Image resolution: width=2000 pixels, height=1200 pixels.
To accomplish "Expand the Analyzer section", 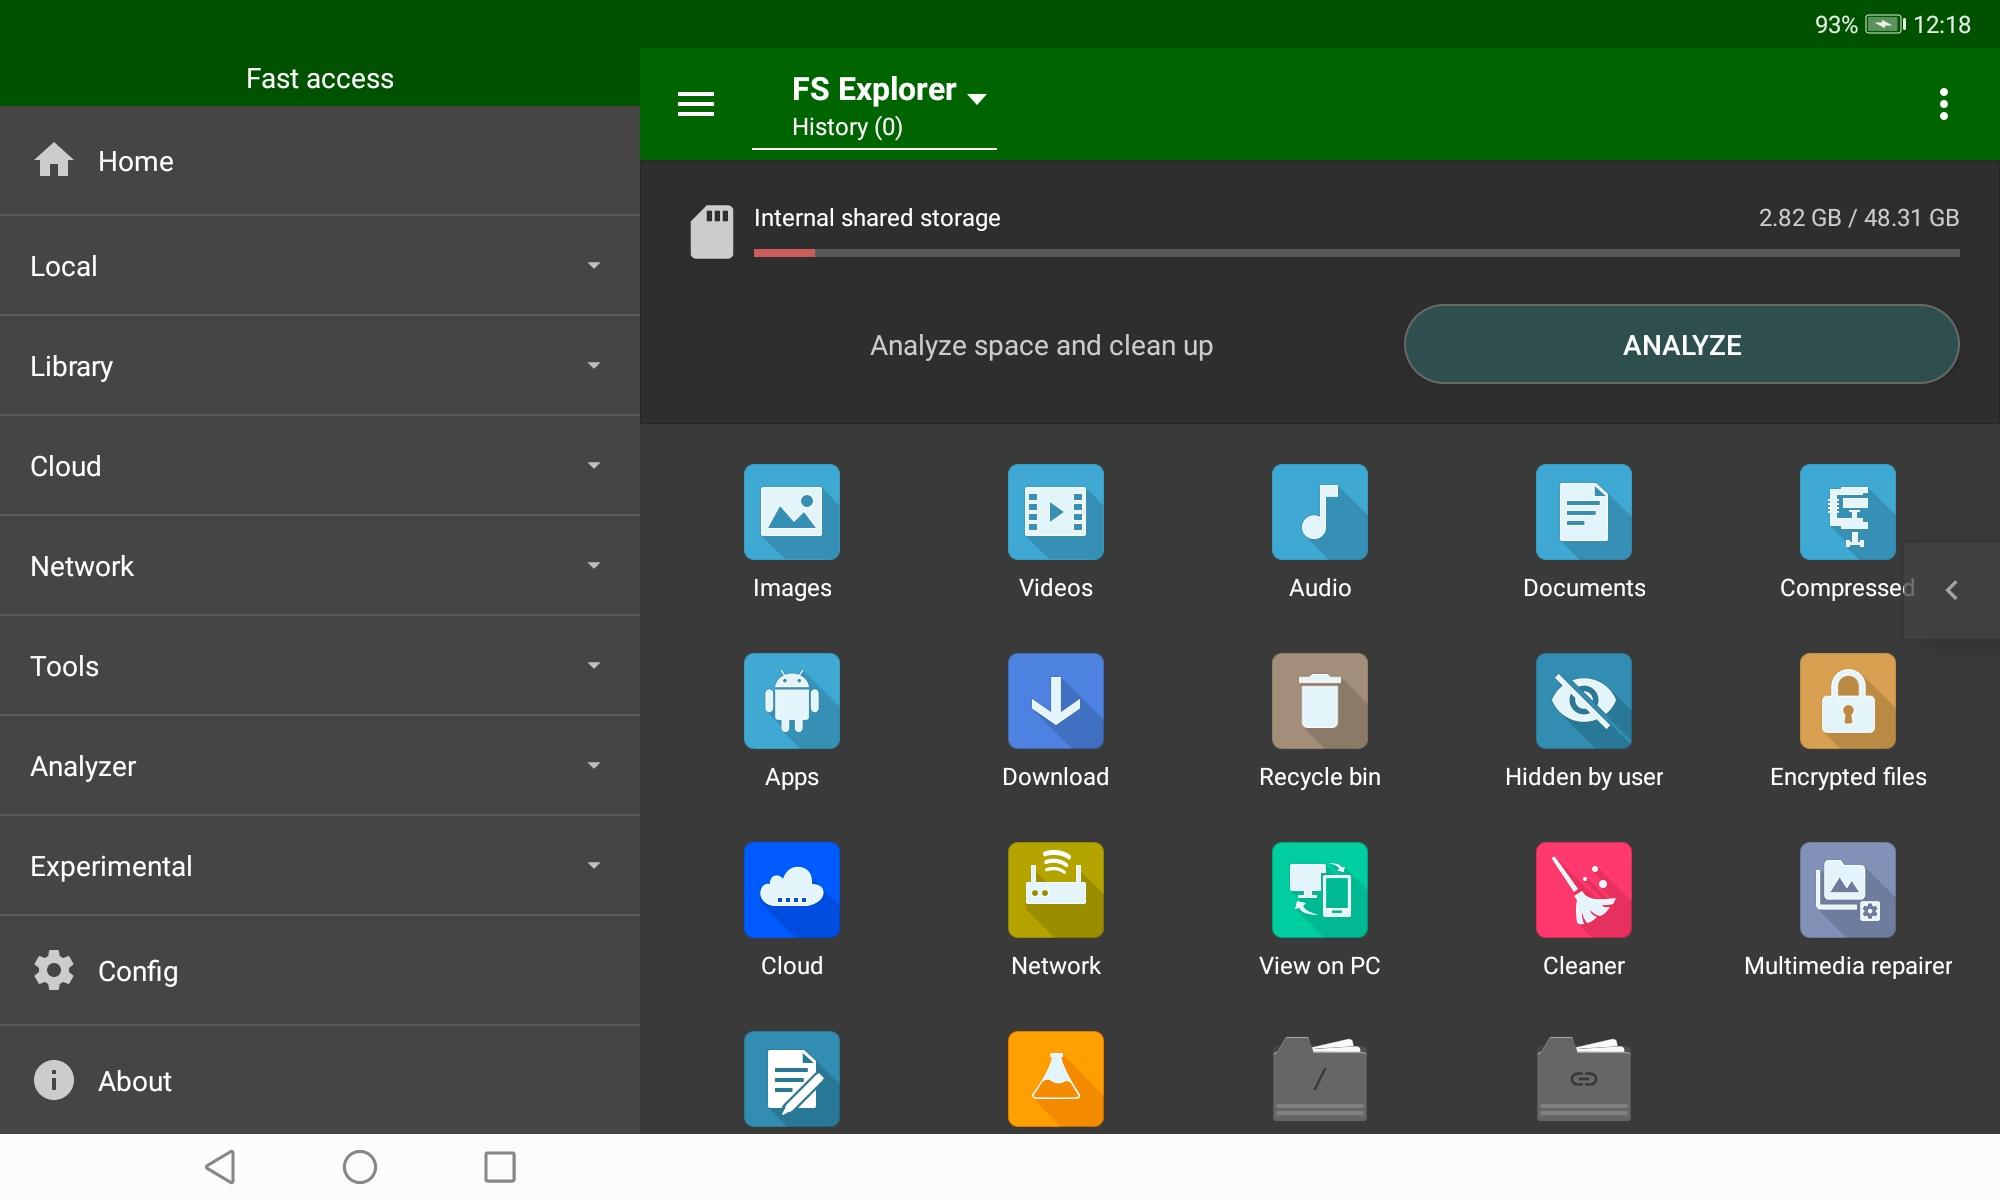I will pos(320,766).
